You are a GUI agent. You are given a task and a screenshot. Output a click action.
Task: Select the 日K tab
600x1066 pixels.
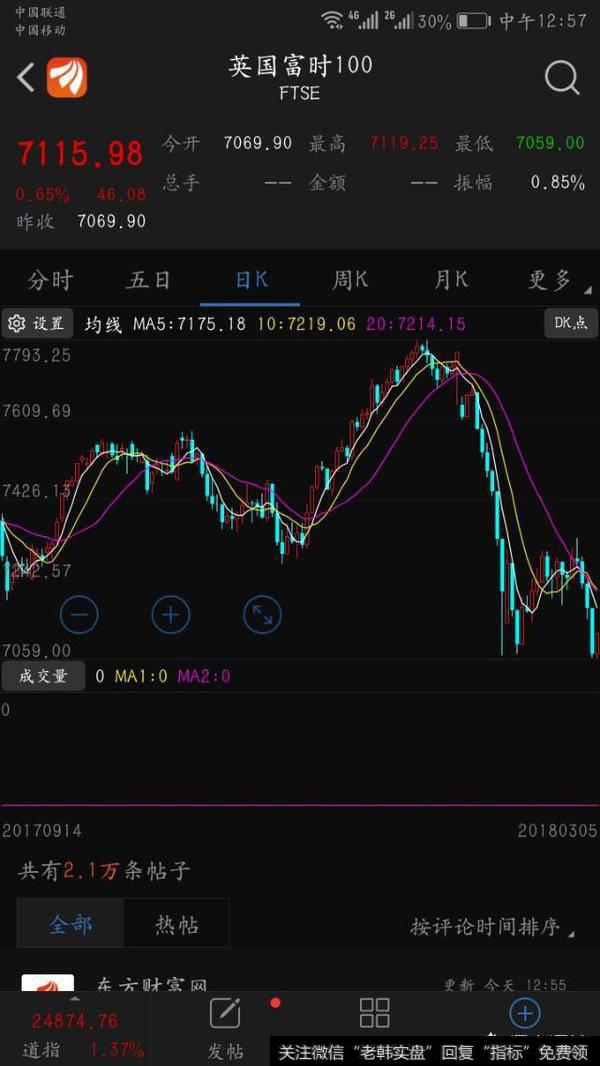click(x=250, y=280)
